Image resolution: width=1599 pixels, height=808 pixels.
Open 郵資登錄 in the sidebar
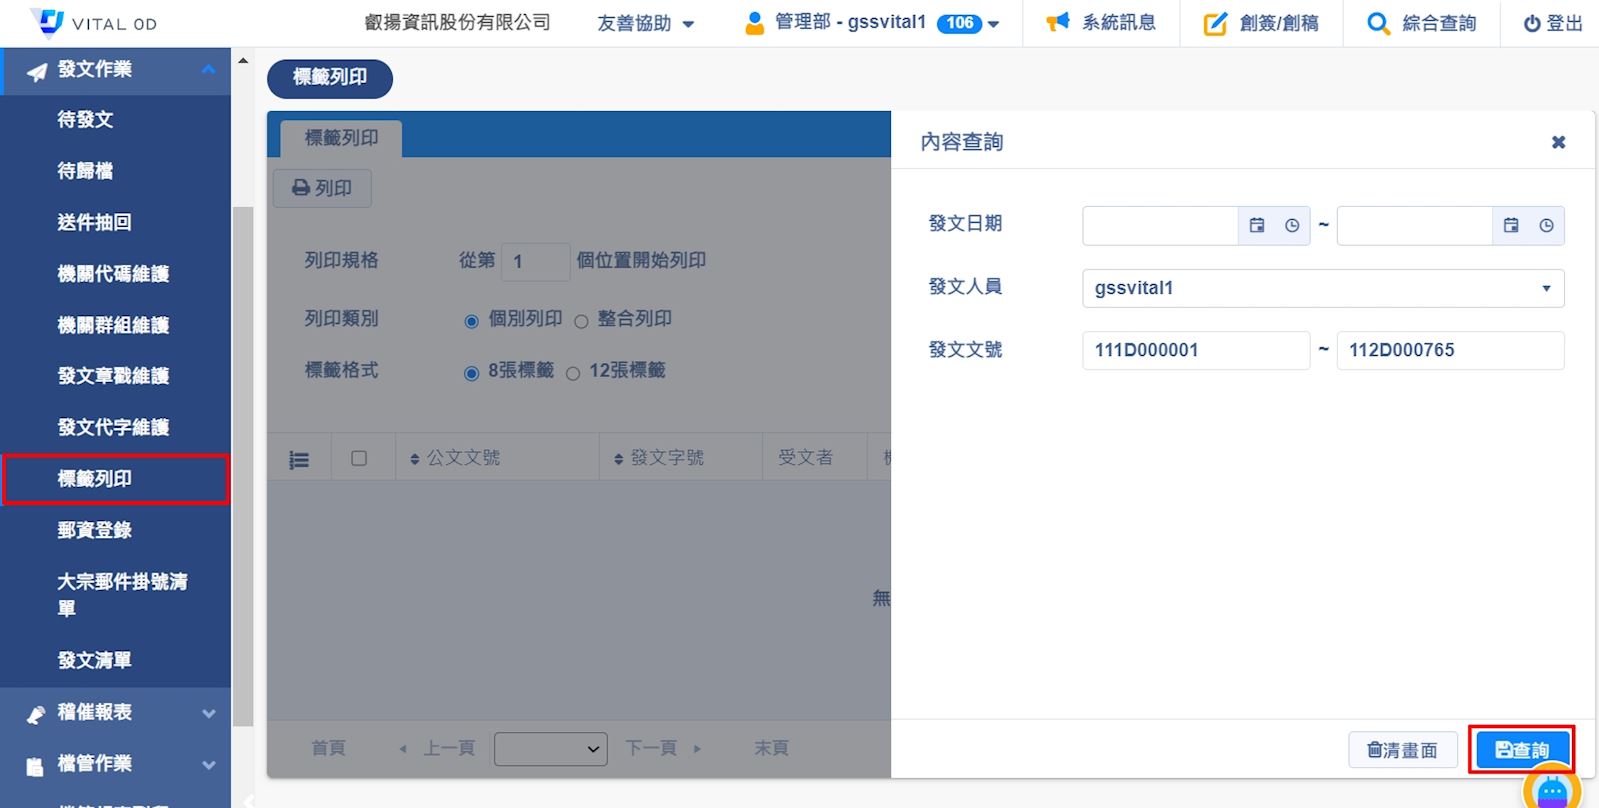[95, 530]
